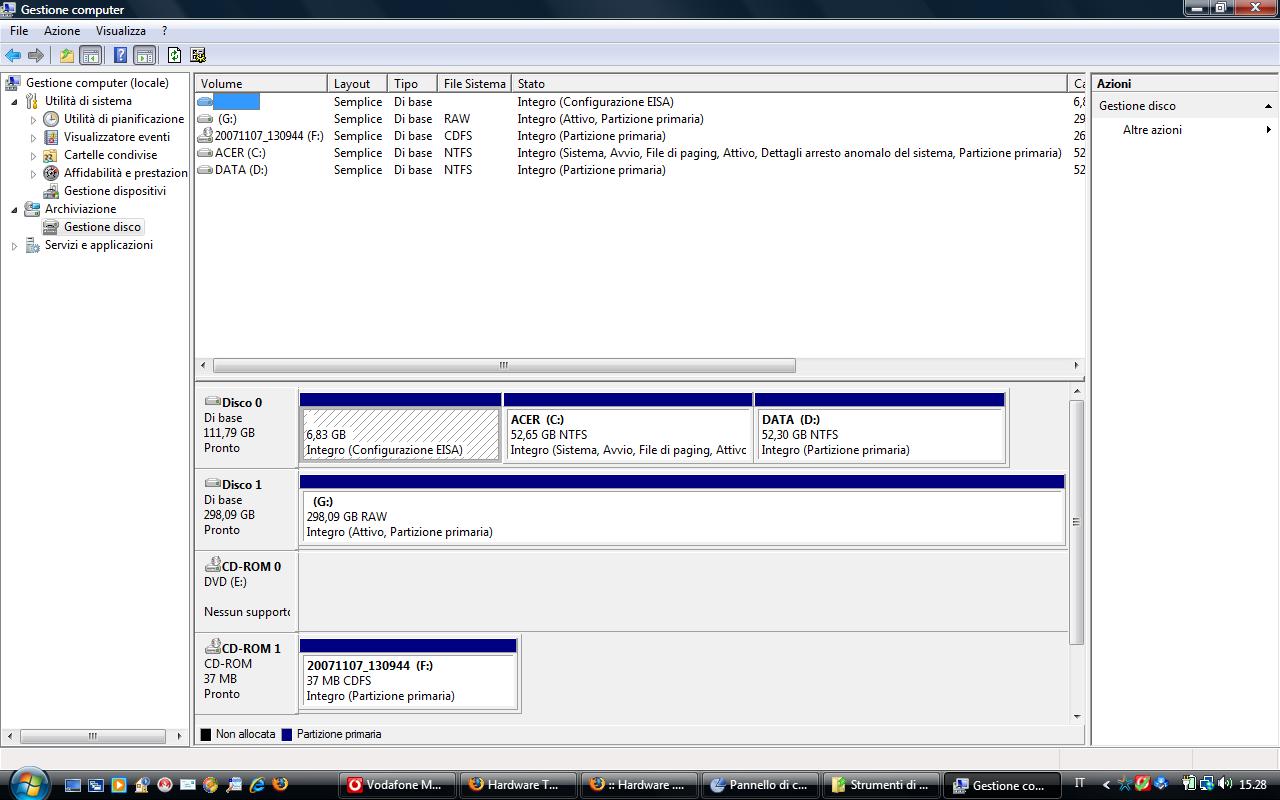Viewport: 1280px width, 800px height.
Task: Launch Internet Explorer from quick launch
Action: pos(257,785)
